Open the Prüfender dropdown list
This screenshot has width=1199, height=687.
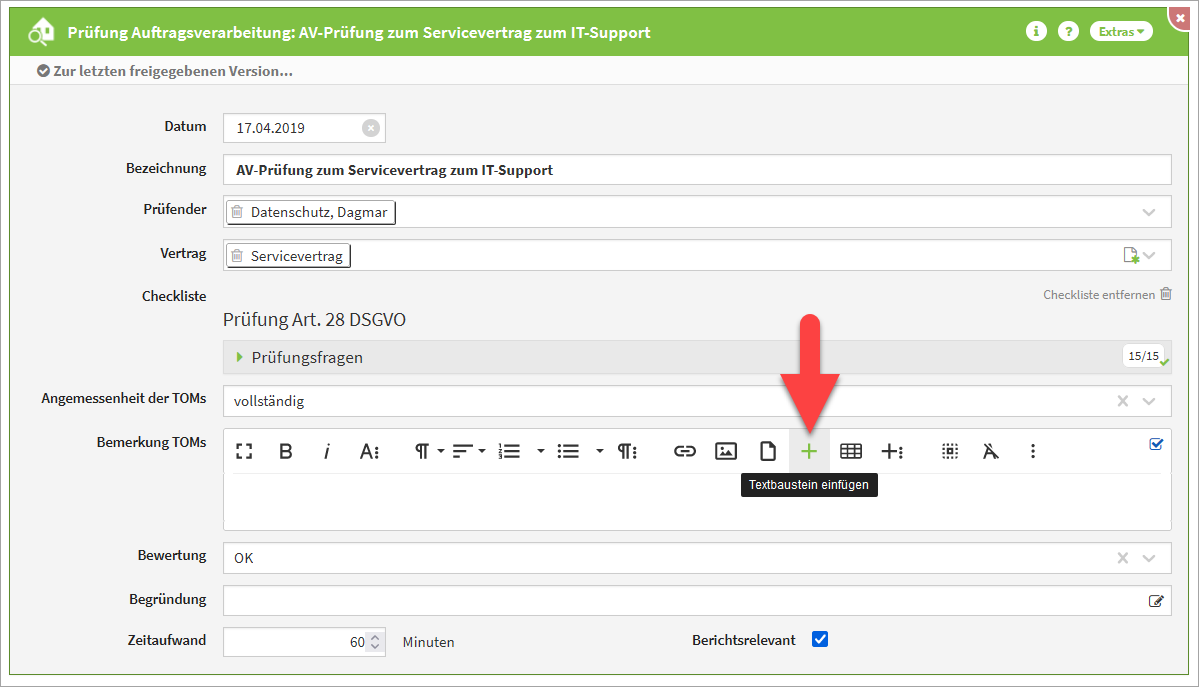click(x=1149, y=212)
